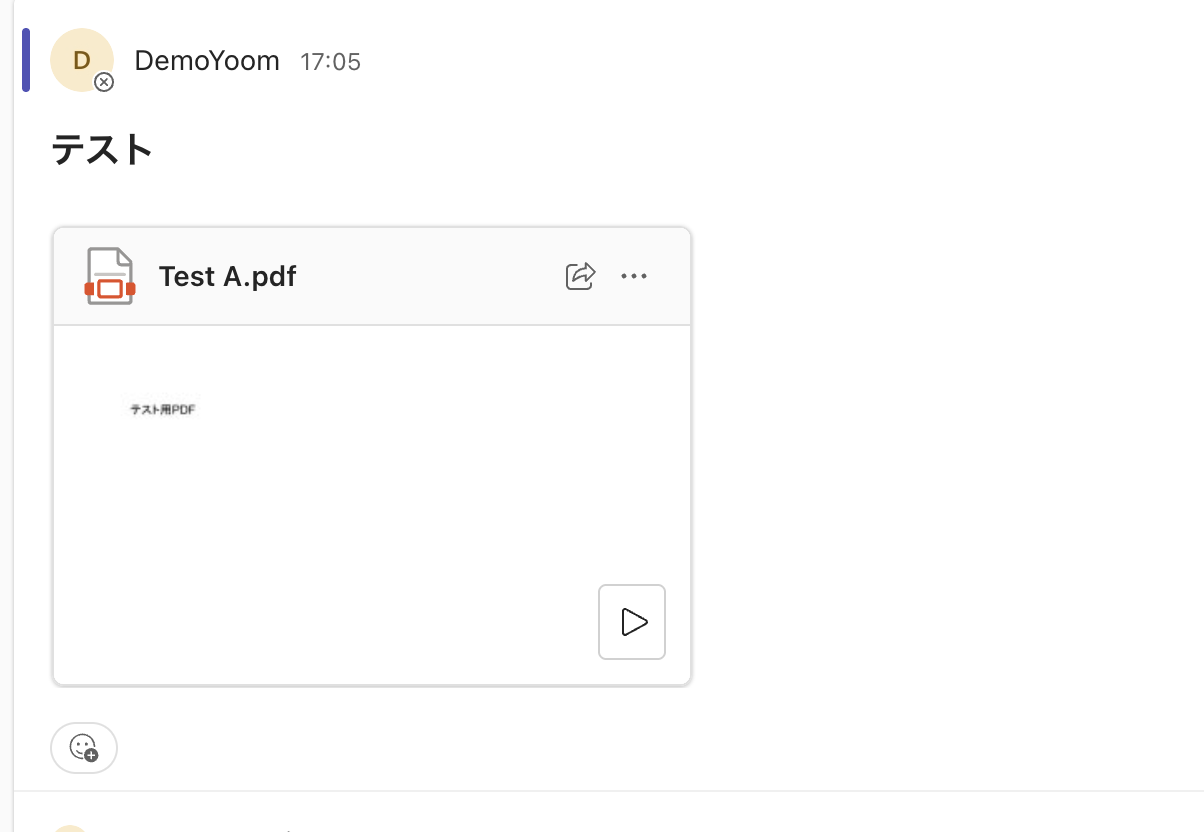Click the play button in PDF preview

(x=632, y=622)
